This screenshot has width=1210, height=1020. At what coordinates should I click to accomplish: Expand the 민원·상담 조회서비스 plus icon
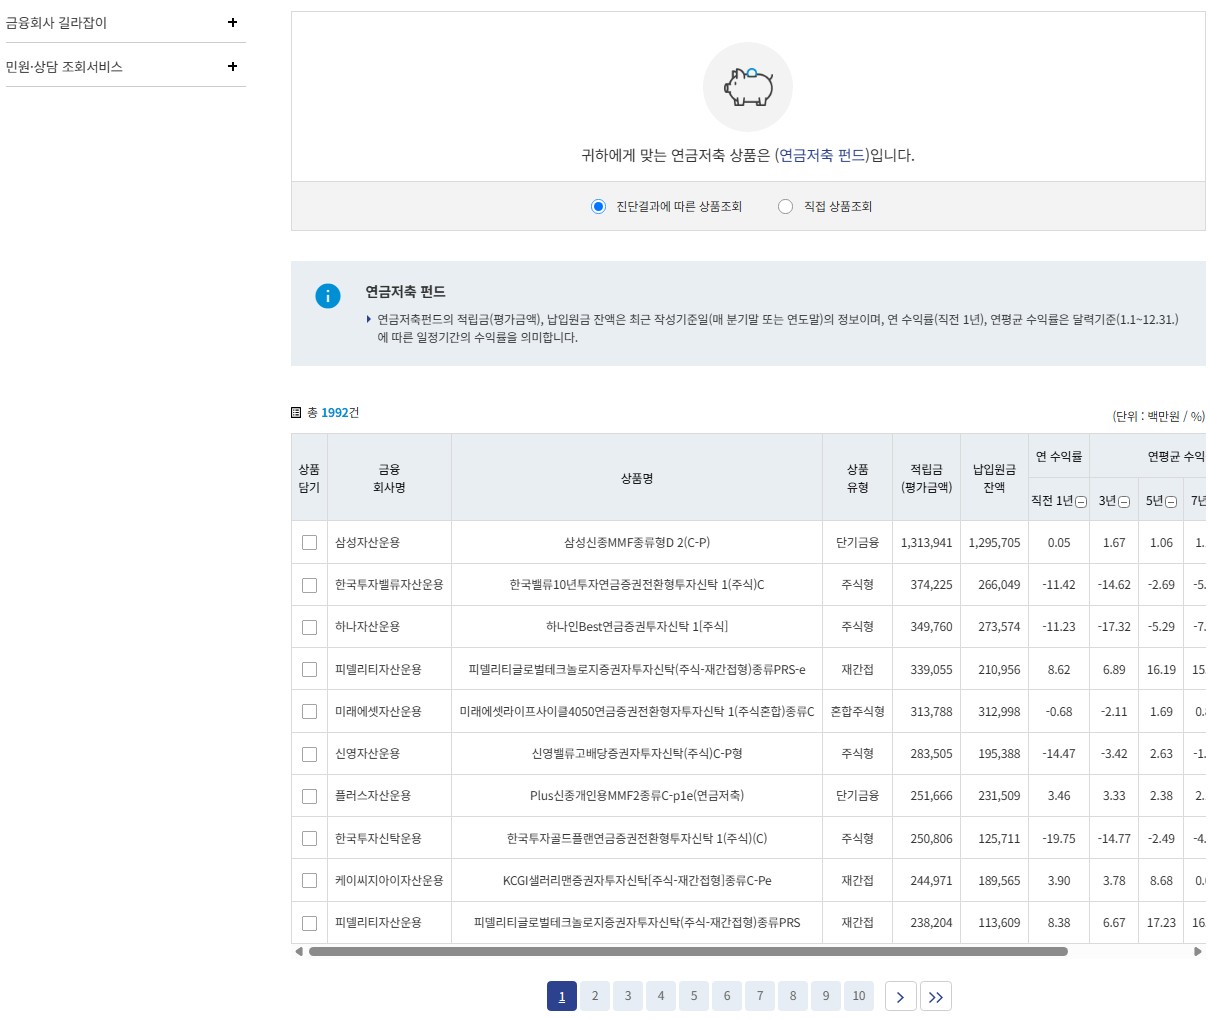232,66
